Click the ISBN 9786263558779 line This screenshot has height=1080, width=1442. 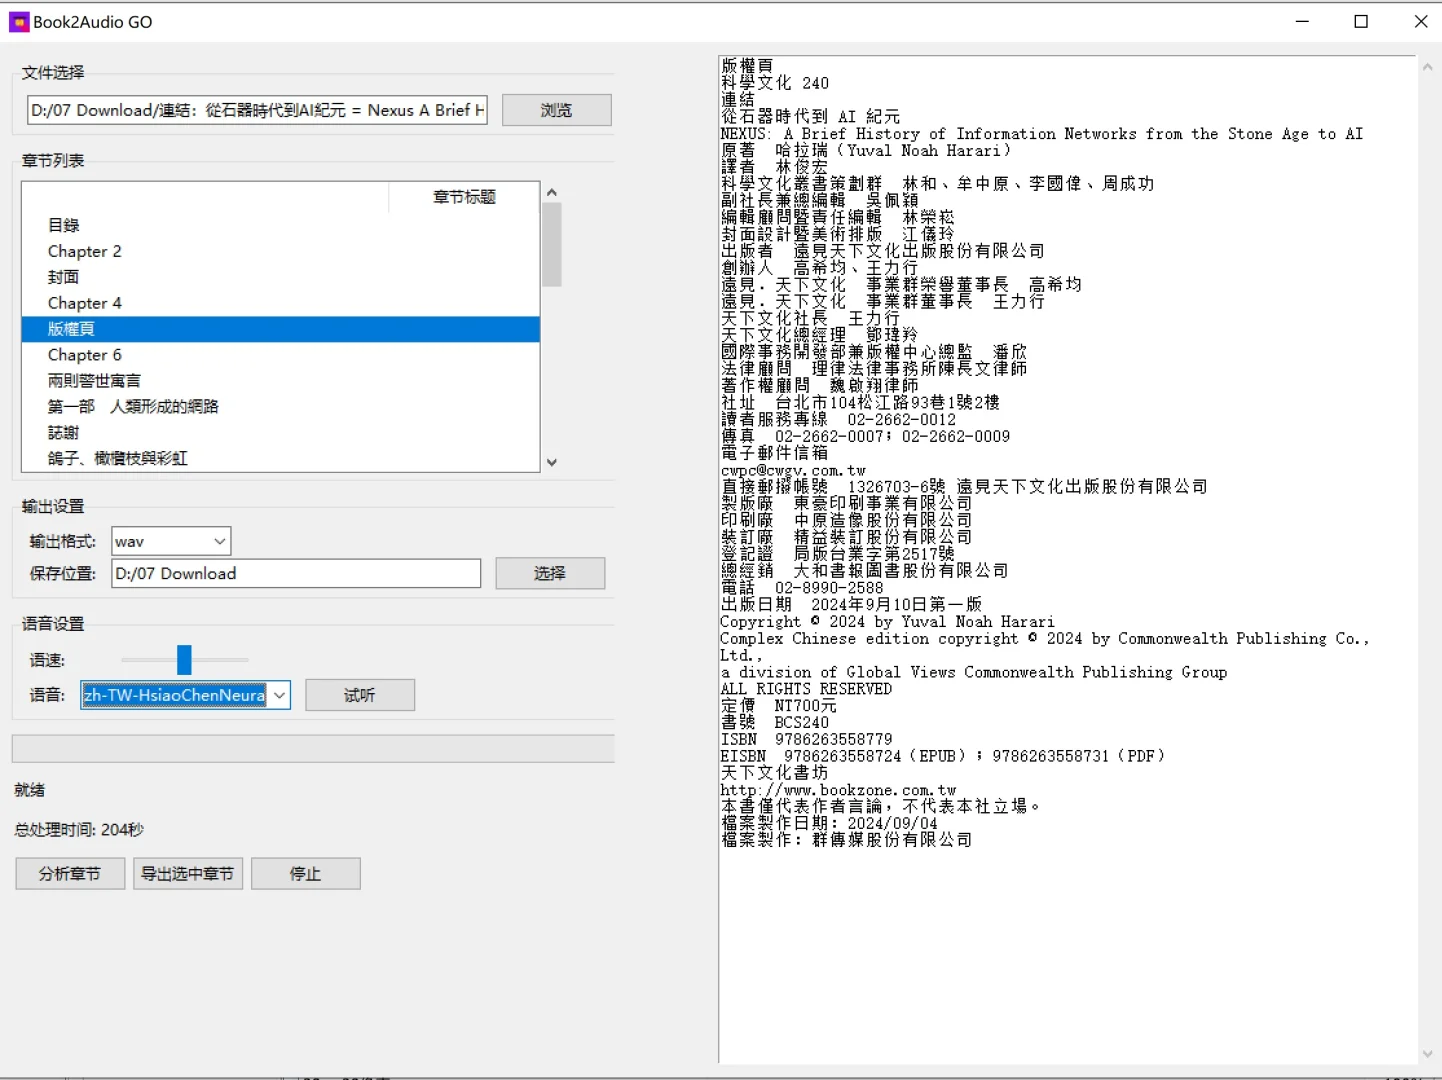(806, 739)
